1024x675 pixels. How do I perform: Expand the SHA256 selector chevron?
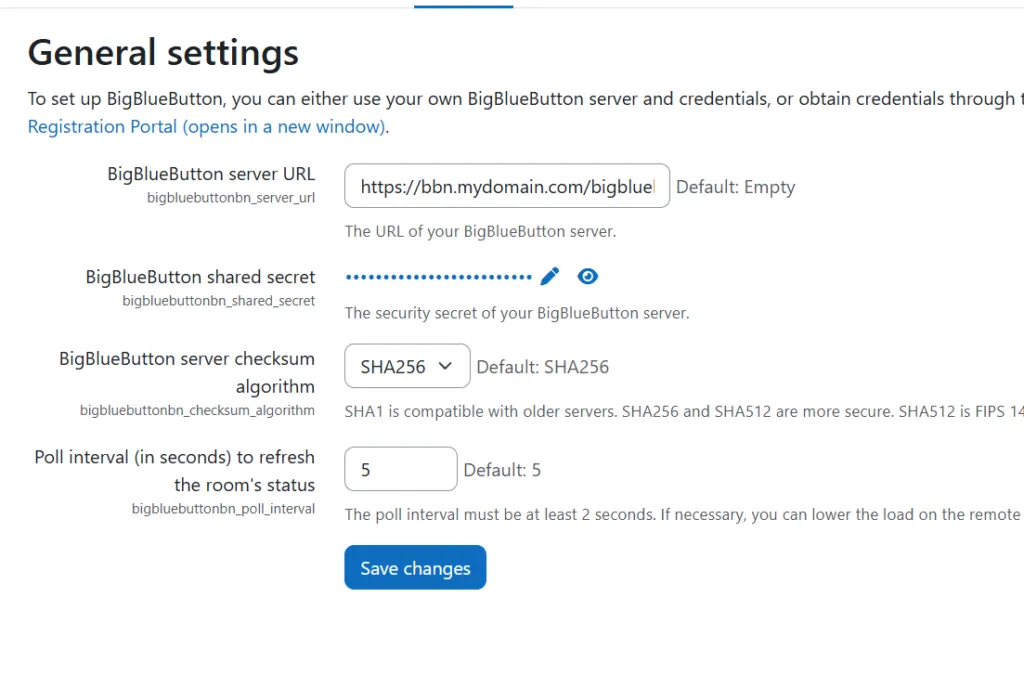pos(446,366)
